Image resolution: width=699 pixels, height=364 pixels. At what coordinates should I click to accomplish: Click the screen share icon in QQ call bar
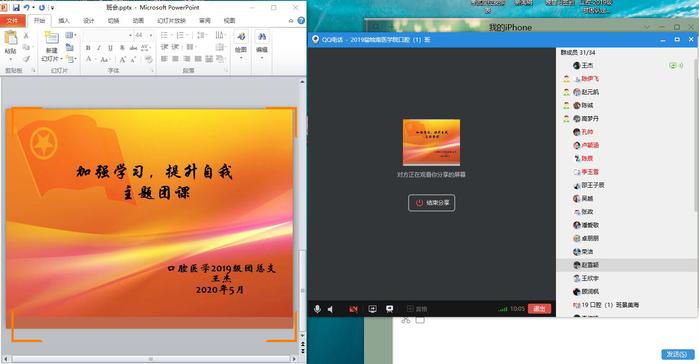point(372,309)
